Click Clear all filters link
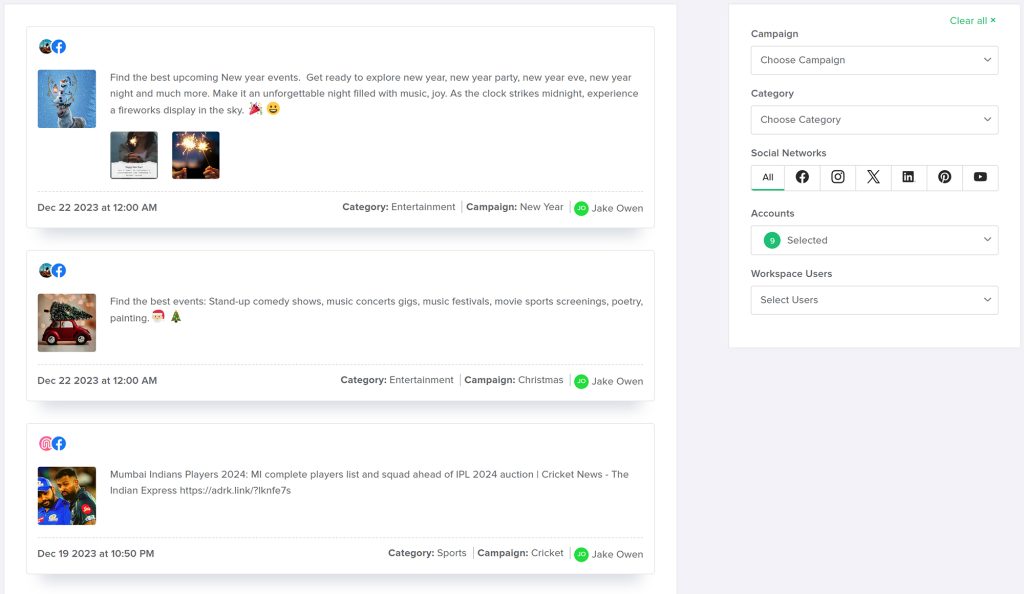This screenshot has width=1024, height=594. pyautogui.click(x=972, y=21)
